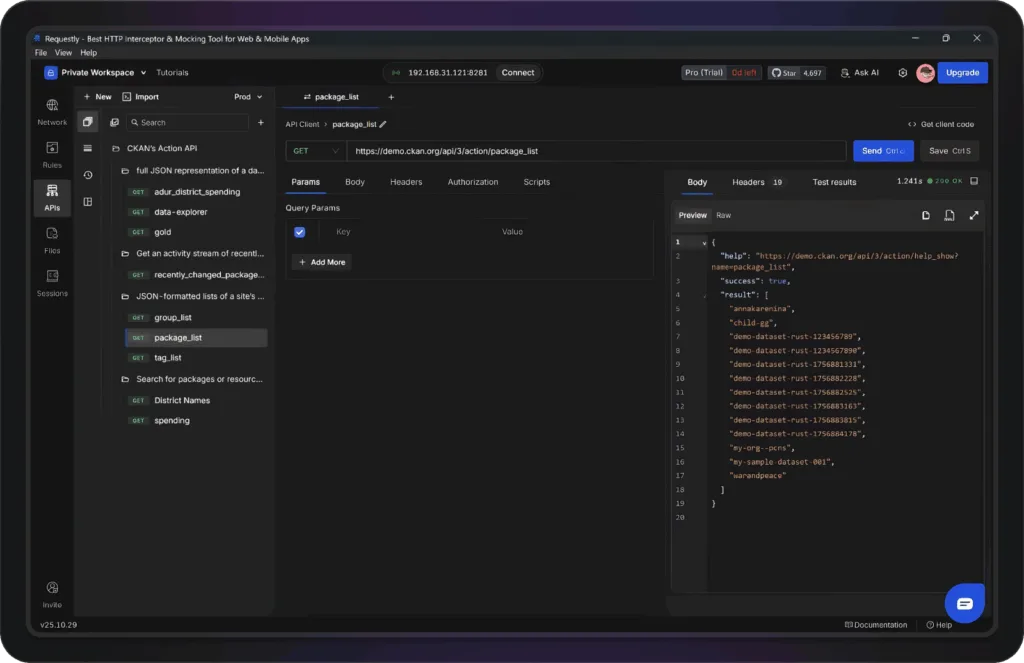Open the Files section
Image resolution: width=1024 pixels, height=663 pixels.
point(51,240)
